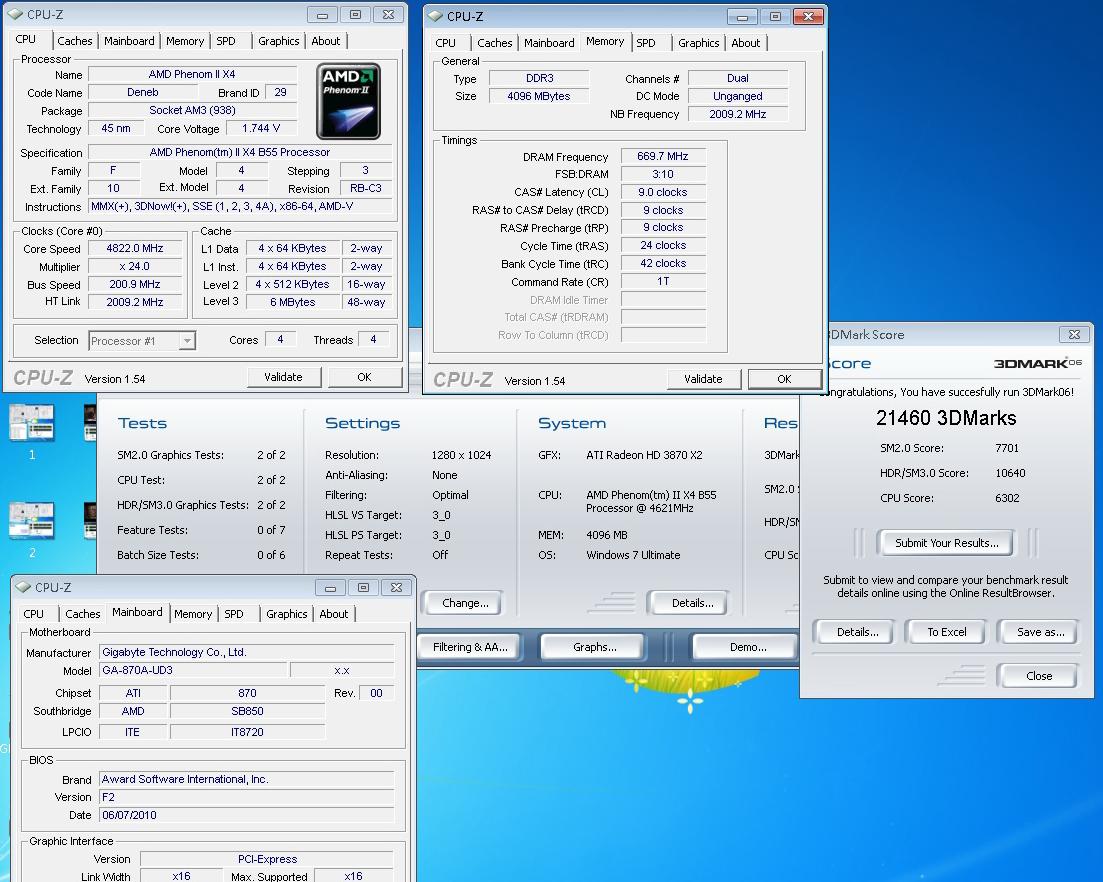Select SPD tab in the CPU-Z Mainboard window

pos(234,614)
